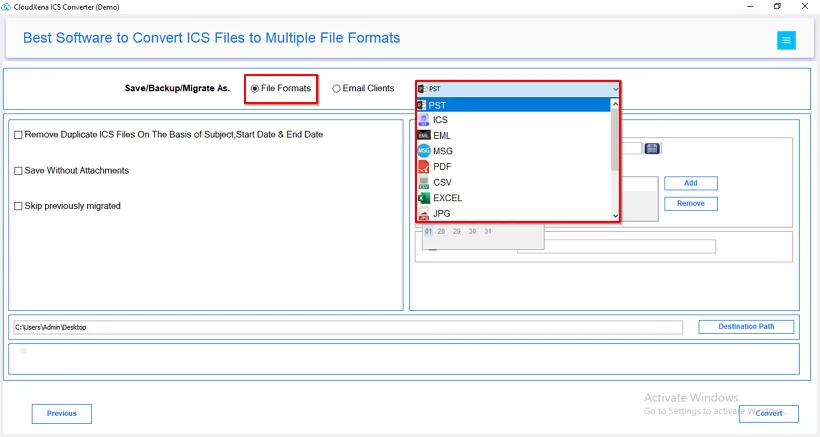820x437 pixels.
Task: Choose CSV from the format list
Action: pos(514,182)
